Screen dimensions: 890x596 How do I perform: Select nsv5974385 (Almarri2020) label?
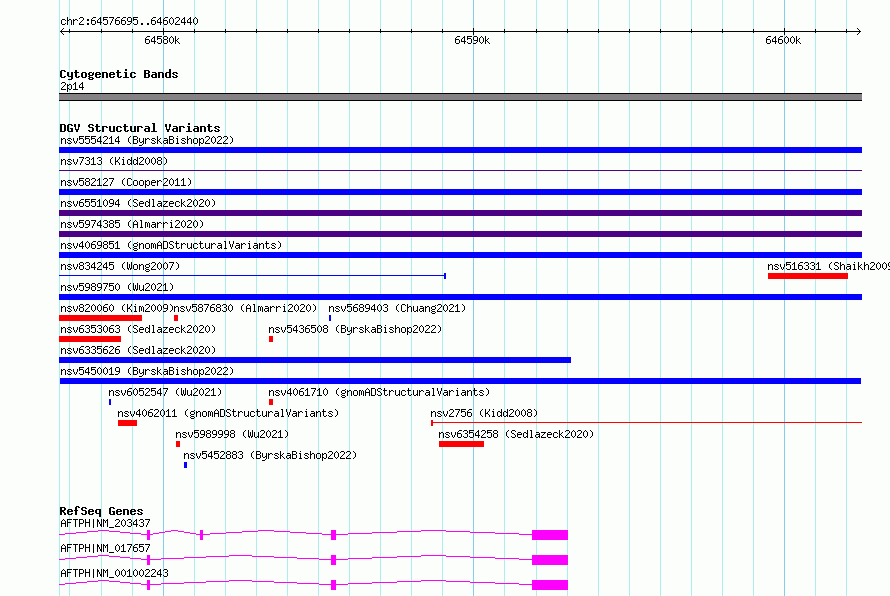(132, 224)
